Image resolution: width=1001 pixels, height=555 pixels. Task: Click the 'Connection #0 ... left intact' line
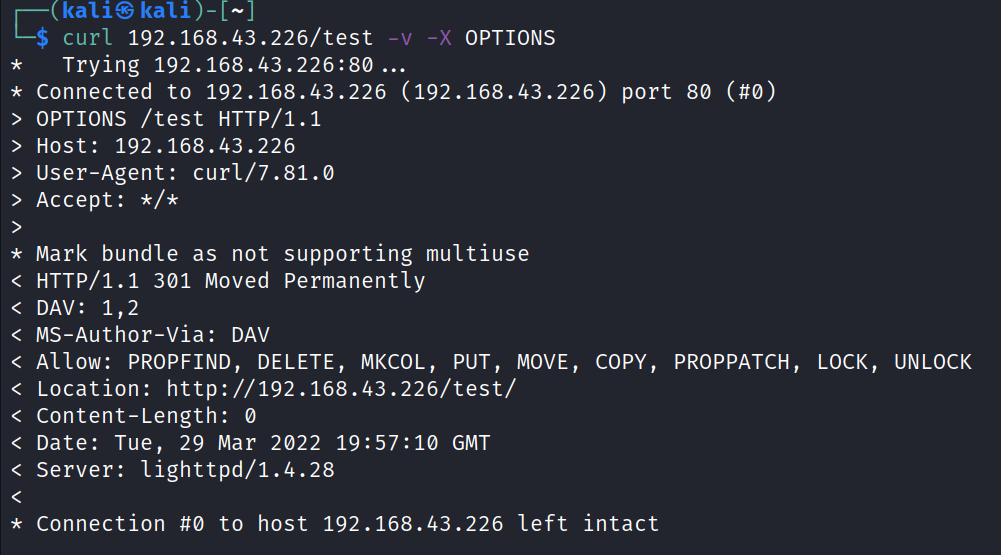[347, 524]
